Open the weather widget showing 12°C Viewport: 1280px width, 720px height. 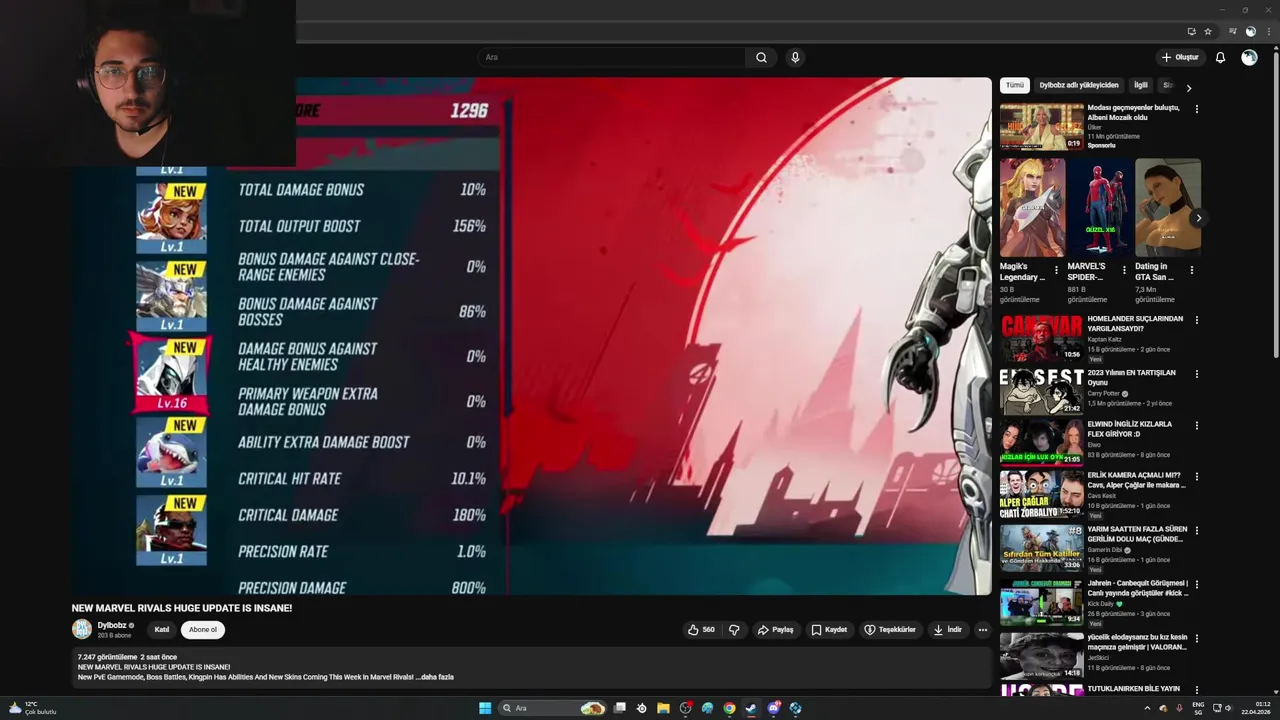(32, 708)
